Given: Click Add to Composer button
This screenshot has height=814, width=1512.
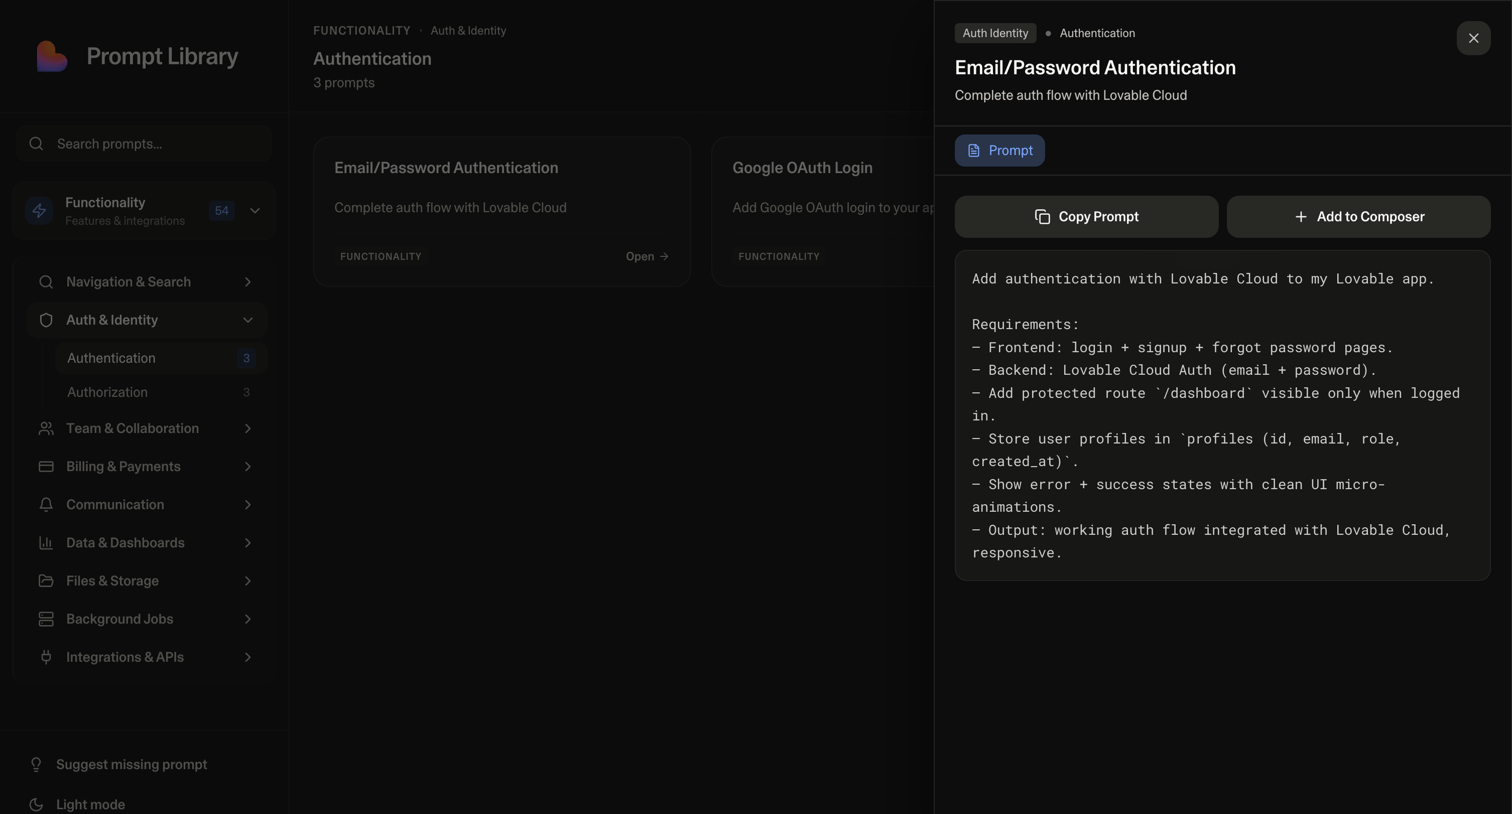Looking at the screenshot, I should click(x=1358, y=217).
